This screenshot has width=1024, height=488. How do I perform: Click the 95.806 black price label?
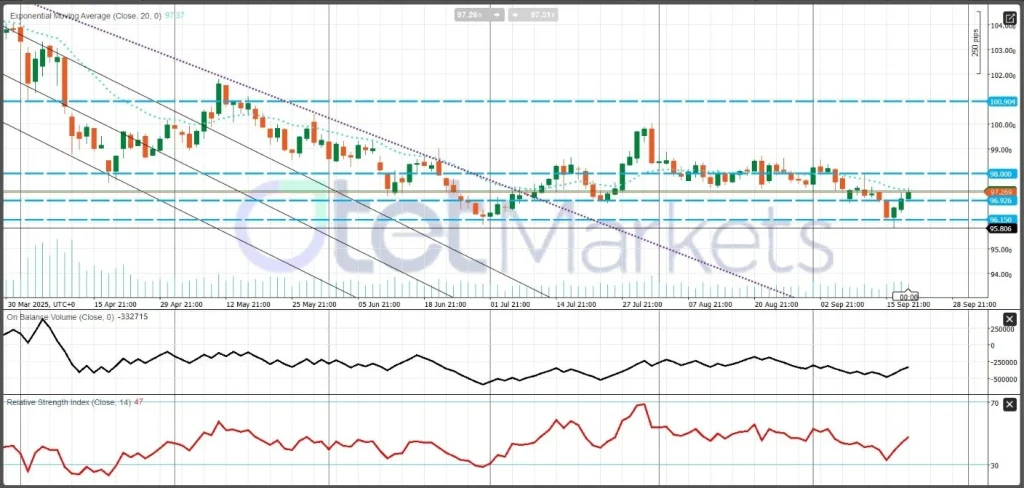[1003, 228]
